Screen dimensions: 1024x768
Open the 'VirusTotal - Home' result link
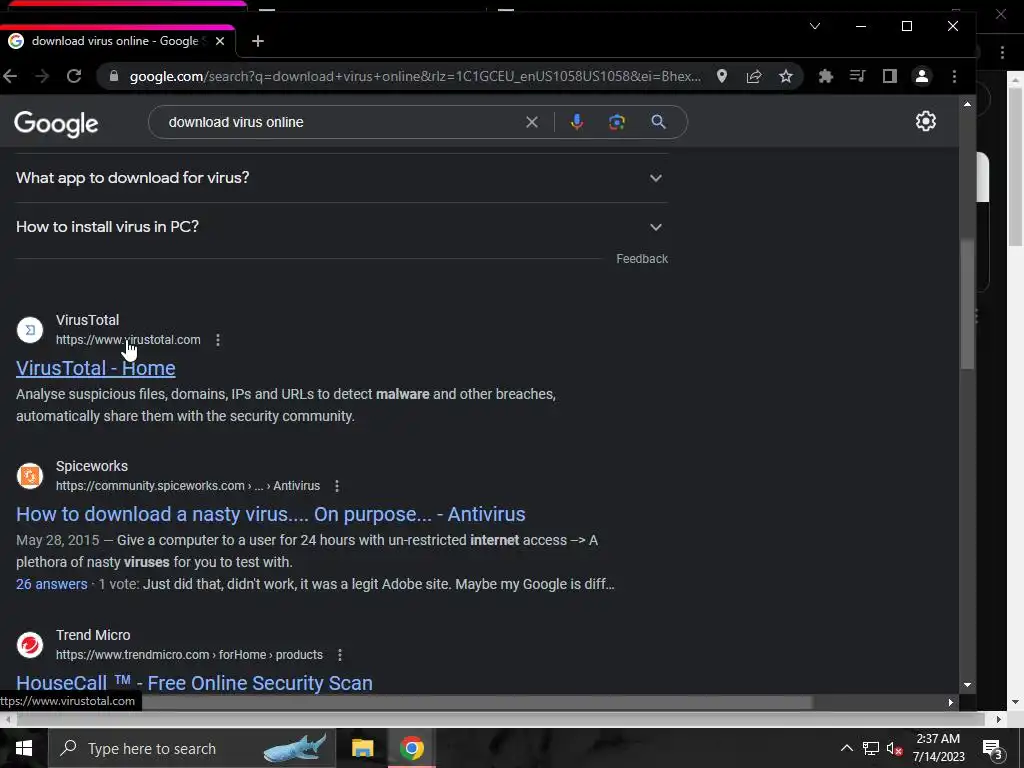tap(95, 368)
